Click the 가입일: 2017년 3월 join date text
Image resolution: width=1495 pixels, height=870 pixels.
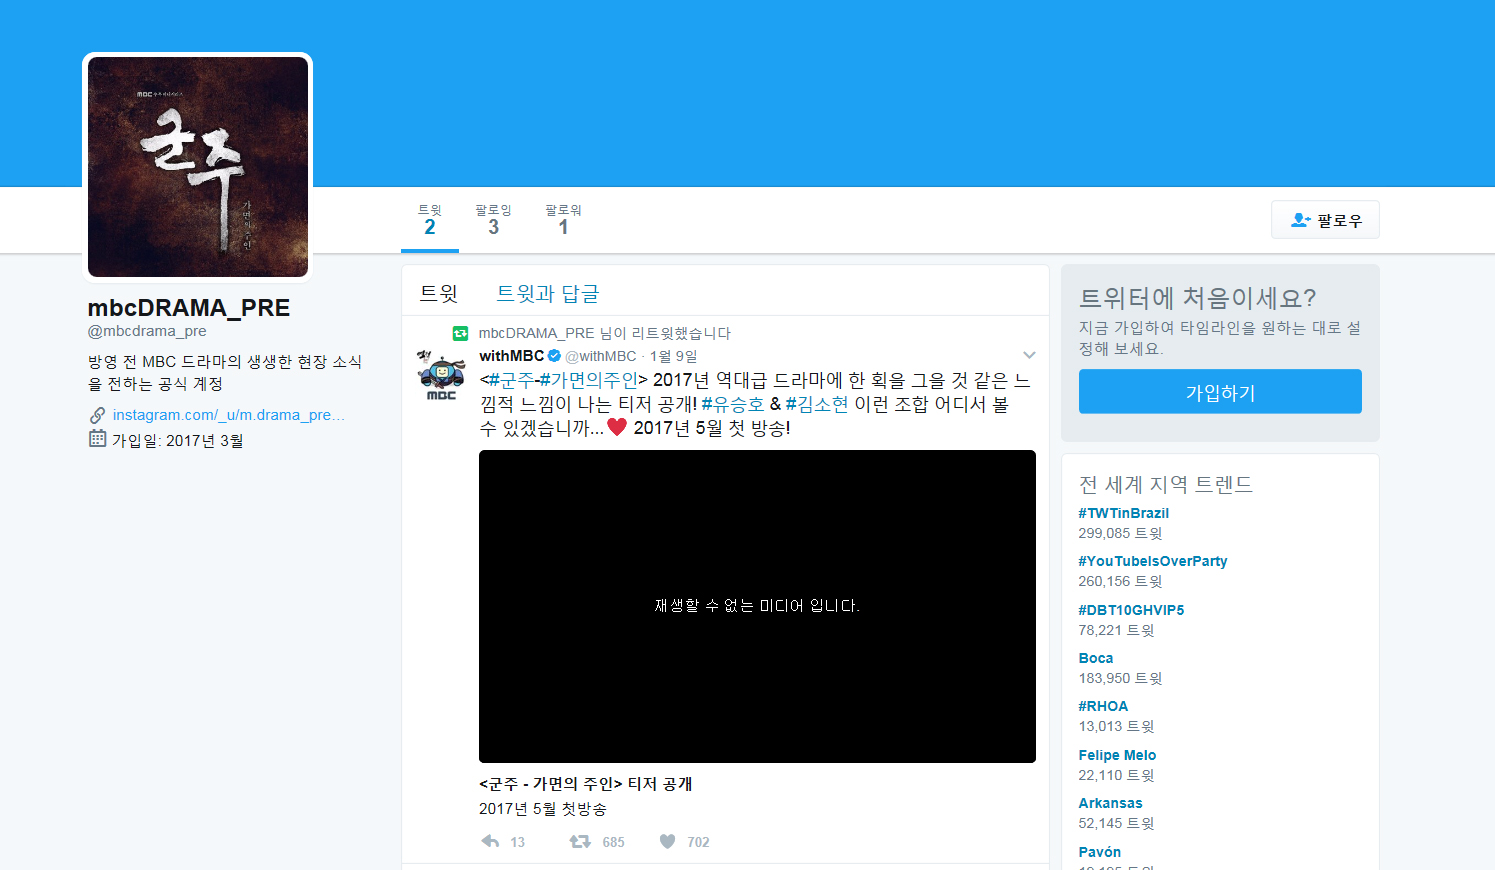[x=178, y=440]
